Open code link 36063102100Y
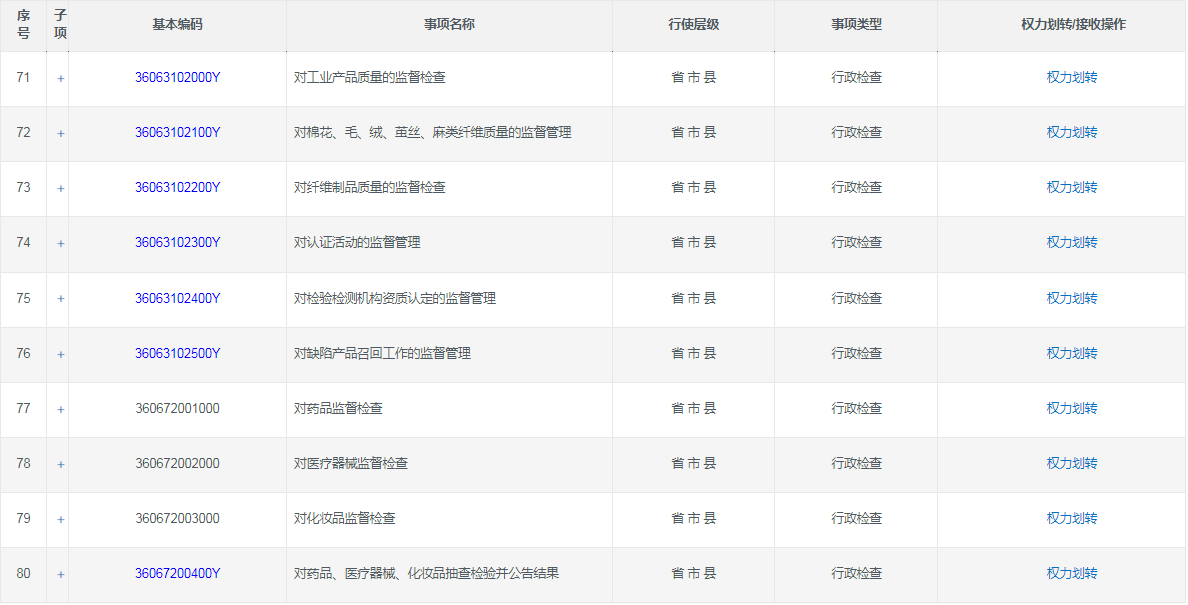 (177, 132)
